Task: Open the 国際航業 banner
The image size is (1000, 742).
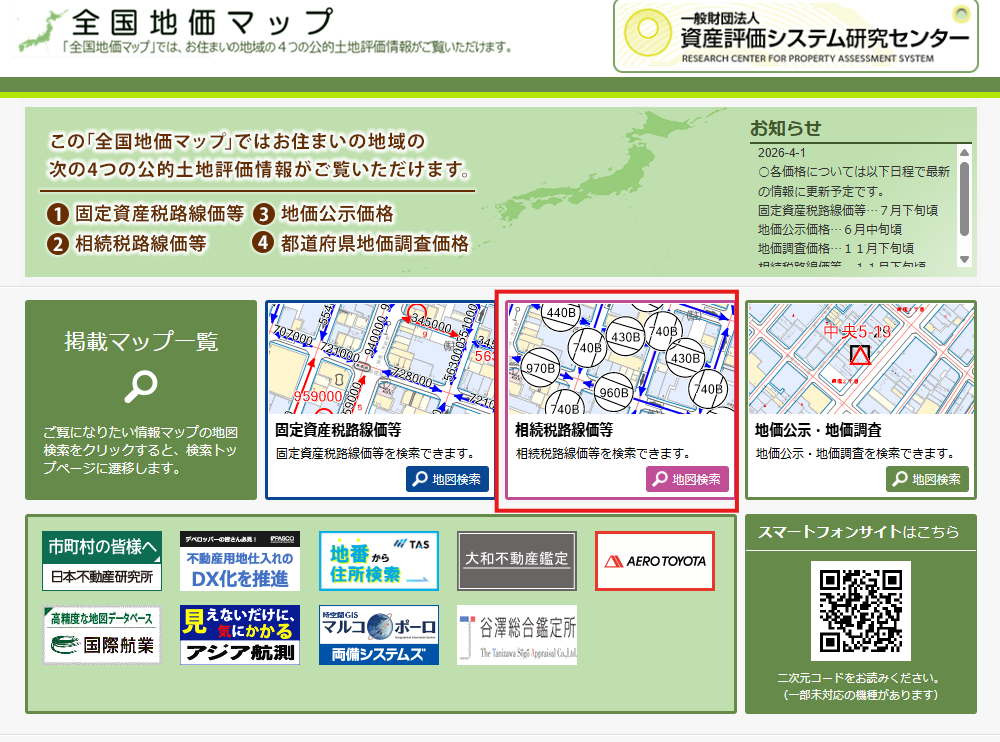Action: [102, 635]
